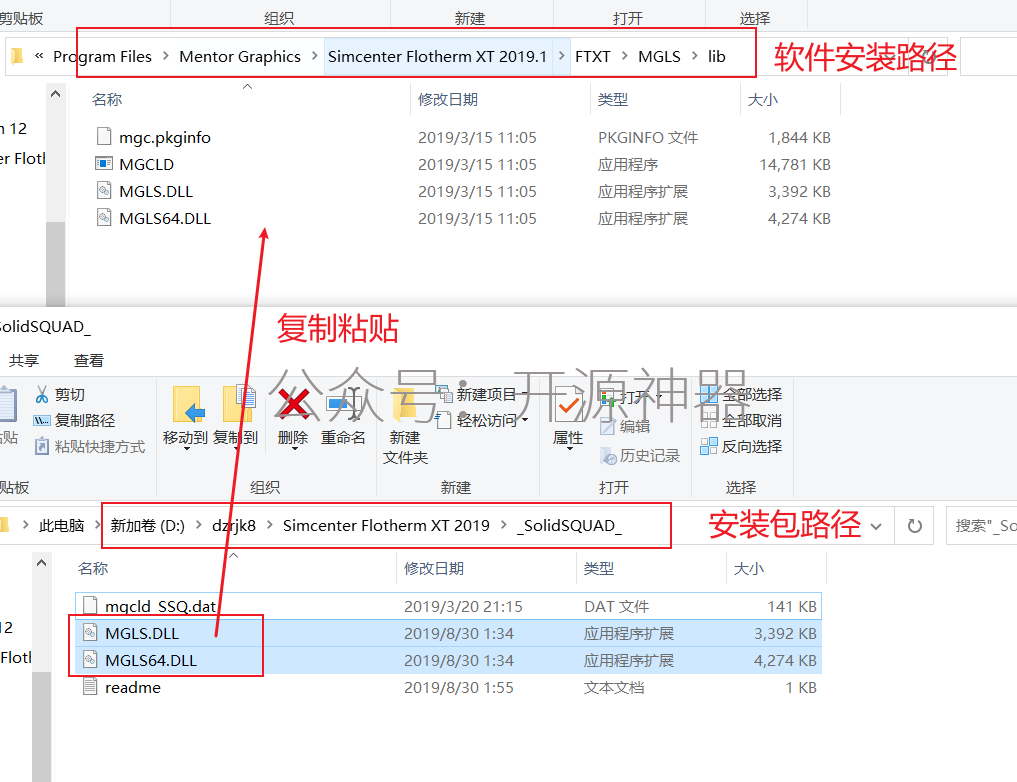Sort _SolidSQUAD_ window by 修改日期 column
The width and height of the screenshot is (1017, 782).
point(433,569)
